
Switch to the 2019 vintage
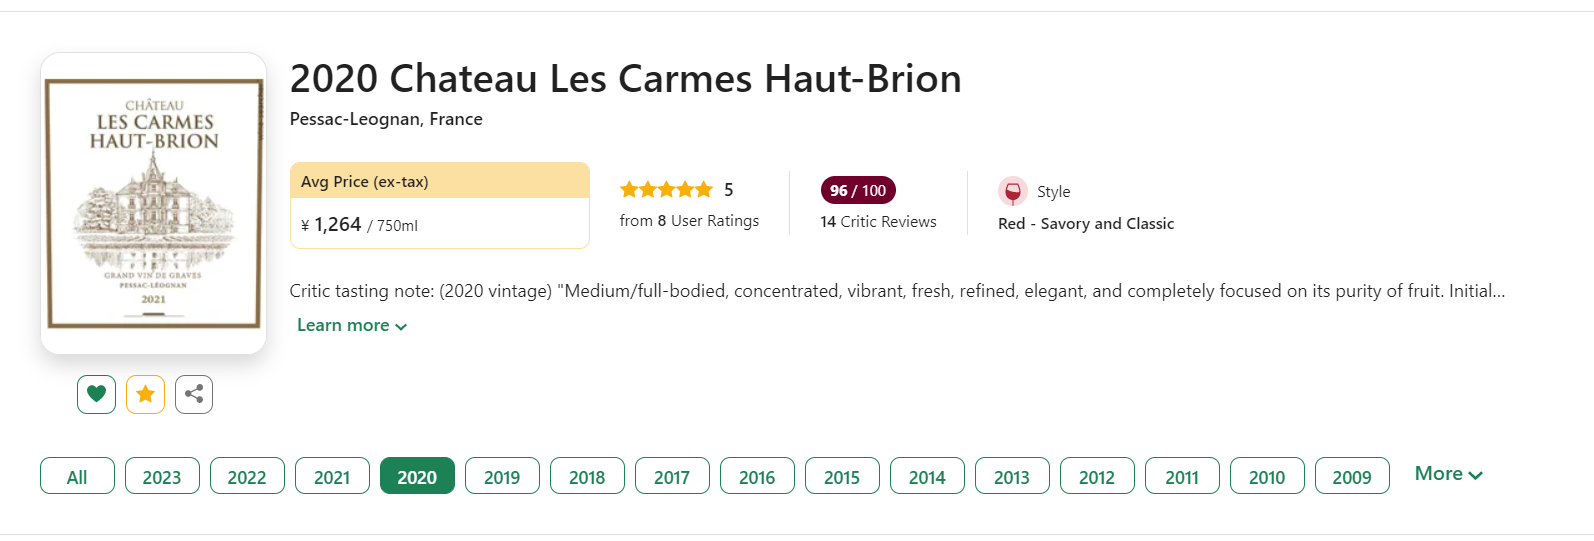coord(502,476)
